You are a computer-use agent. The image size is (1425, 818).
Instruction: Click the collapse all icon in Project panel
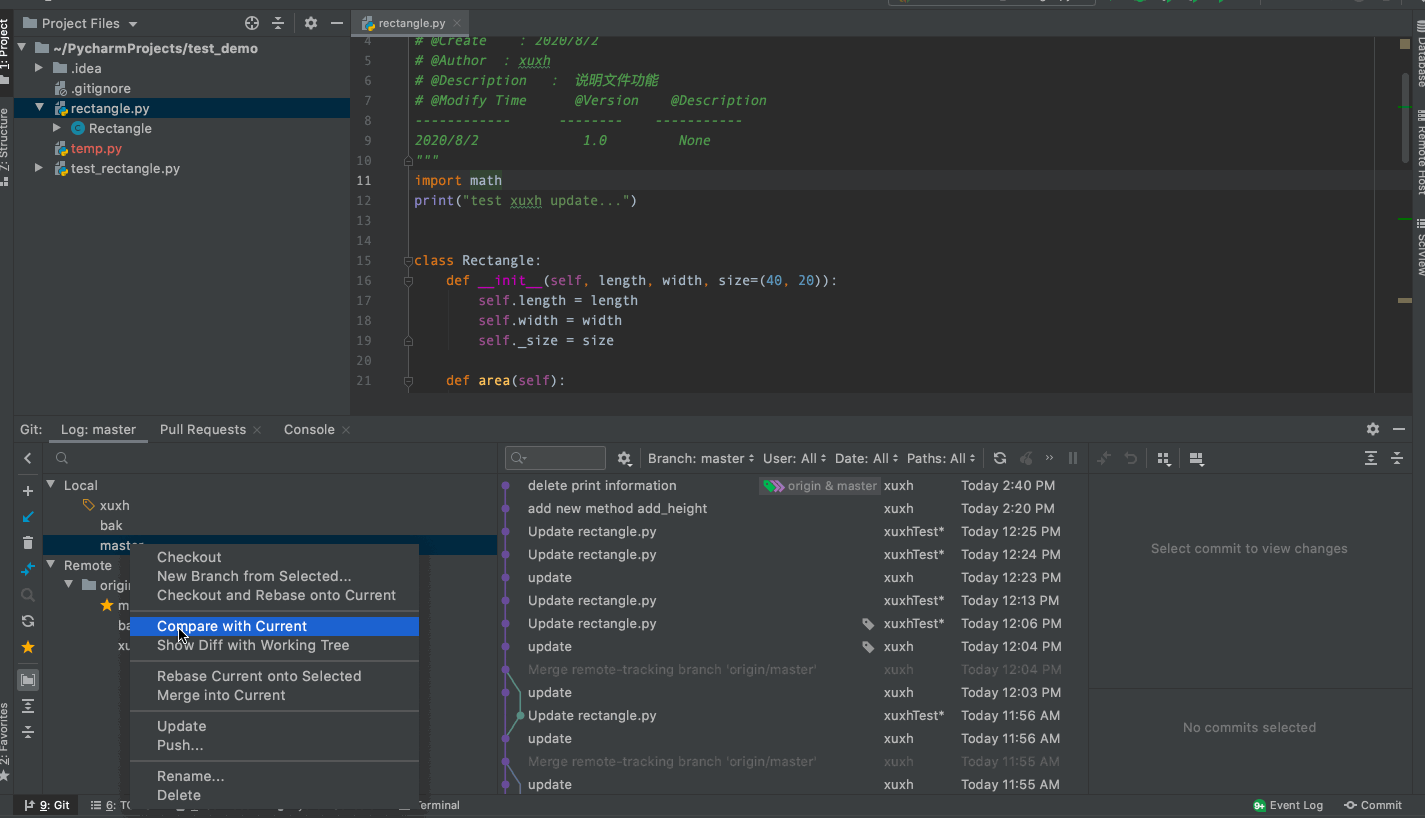point(278,23)
